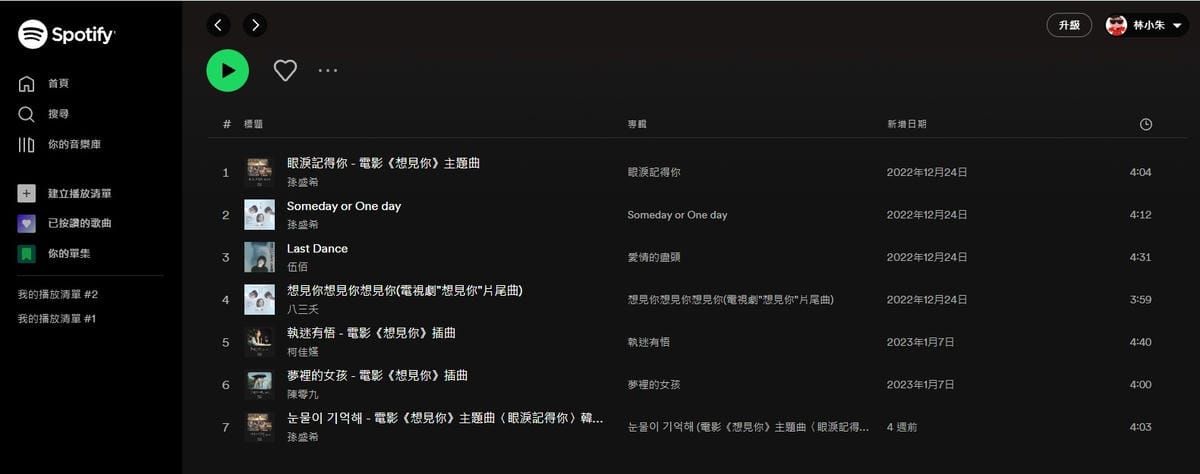Go forward with the right arrow button
Viewport: 1200px width, 474px height.
tap(255, 25)
